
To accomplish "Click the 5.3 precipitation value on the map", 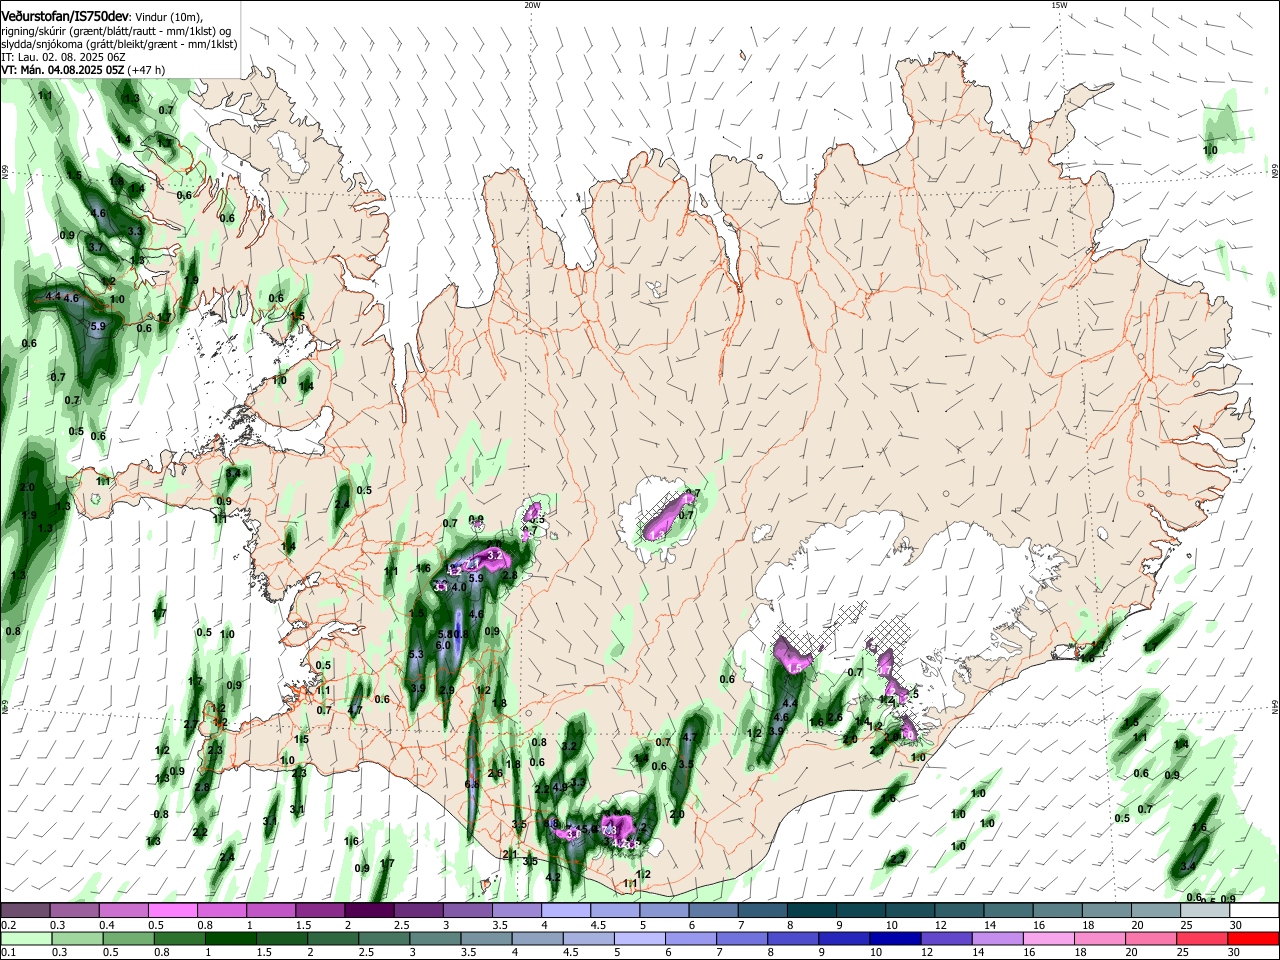I will (417, 654).
